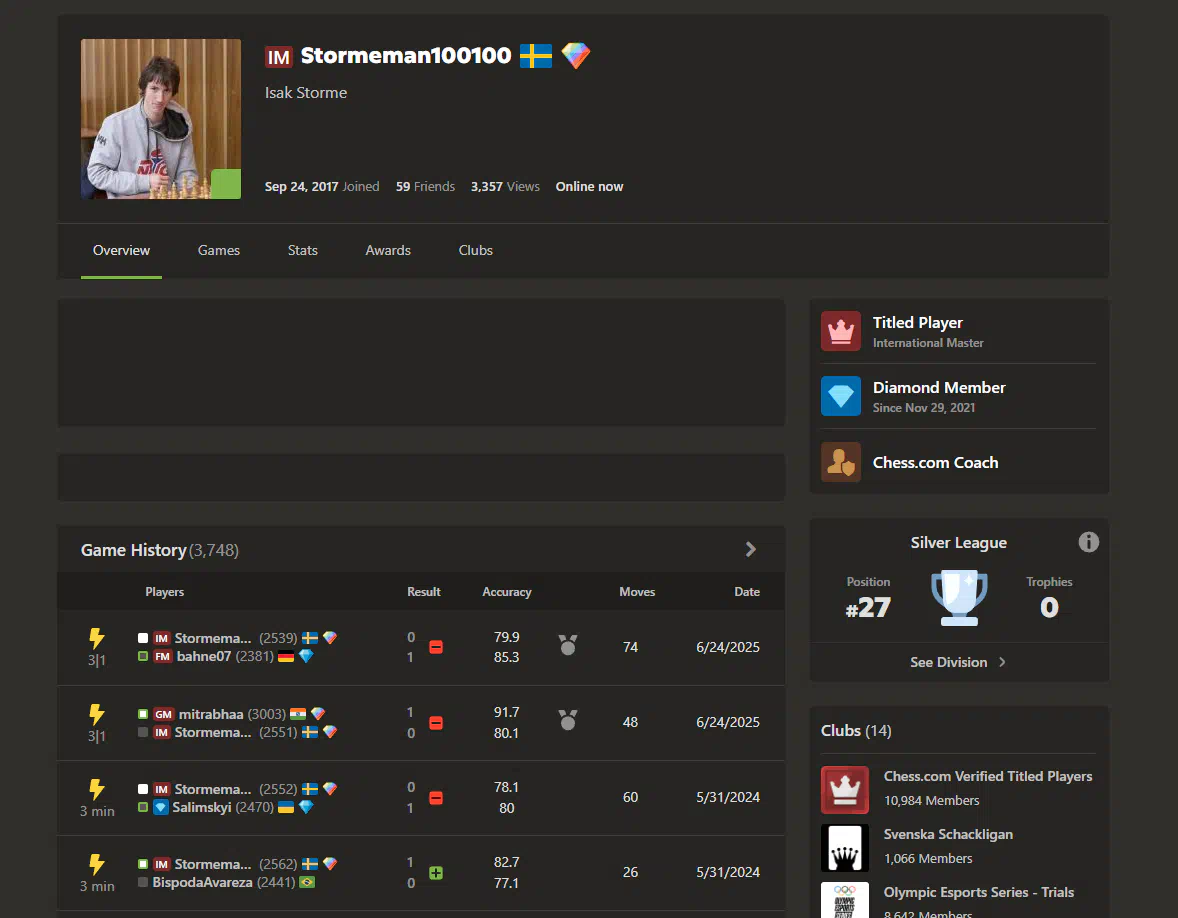The width and height of the screenshot is (1178, 918).
Task: Click the win icon in the BispodaAvareza game
Action: pos(436,873)
